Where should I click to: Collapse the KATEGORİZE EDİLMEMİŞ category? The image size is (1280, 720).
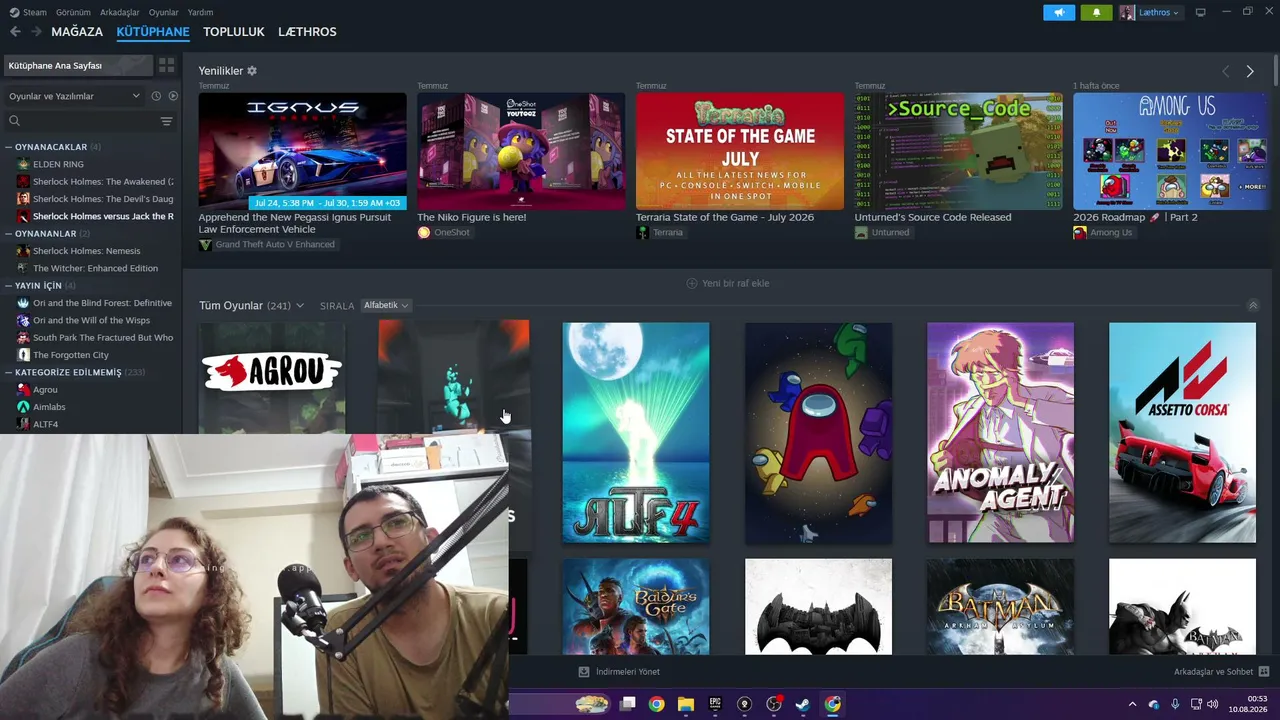(x=9, y=373)
